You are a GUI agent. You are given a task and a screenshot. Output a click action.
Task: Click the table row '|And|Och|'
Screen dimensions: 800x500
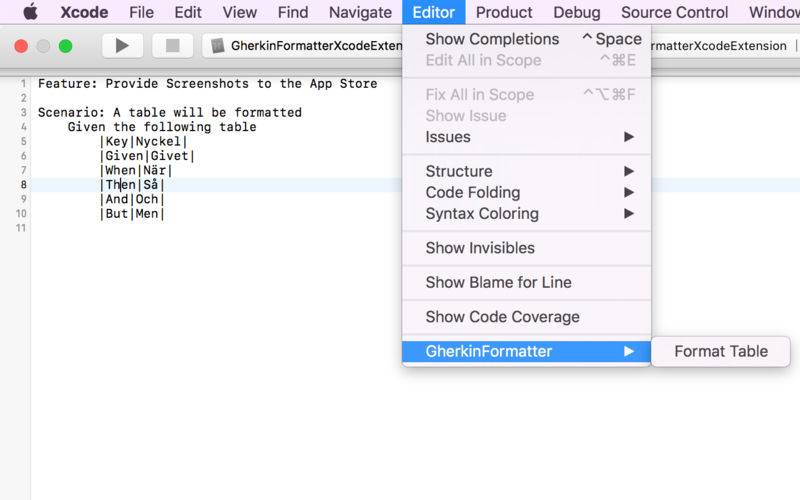click(x=132, y=199)
